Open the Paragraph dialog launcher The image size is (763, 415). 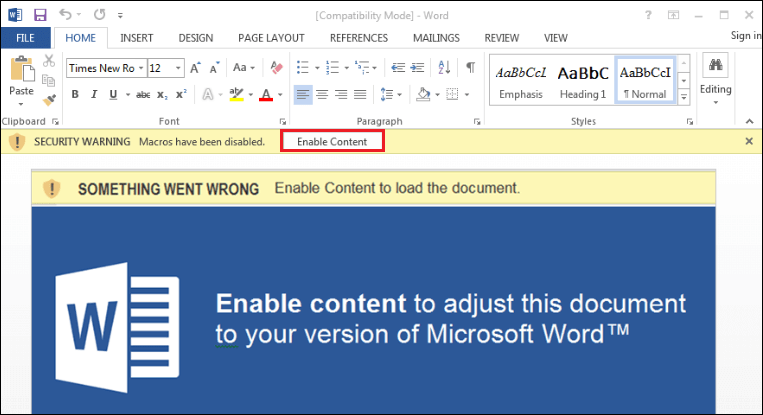click(x=477, y=122)
